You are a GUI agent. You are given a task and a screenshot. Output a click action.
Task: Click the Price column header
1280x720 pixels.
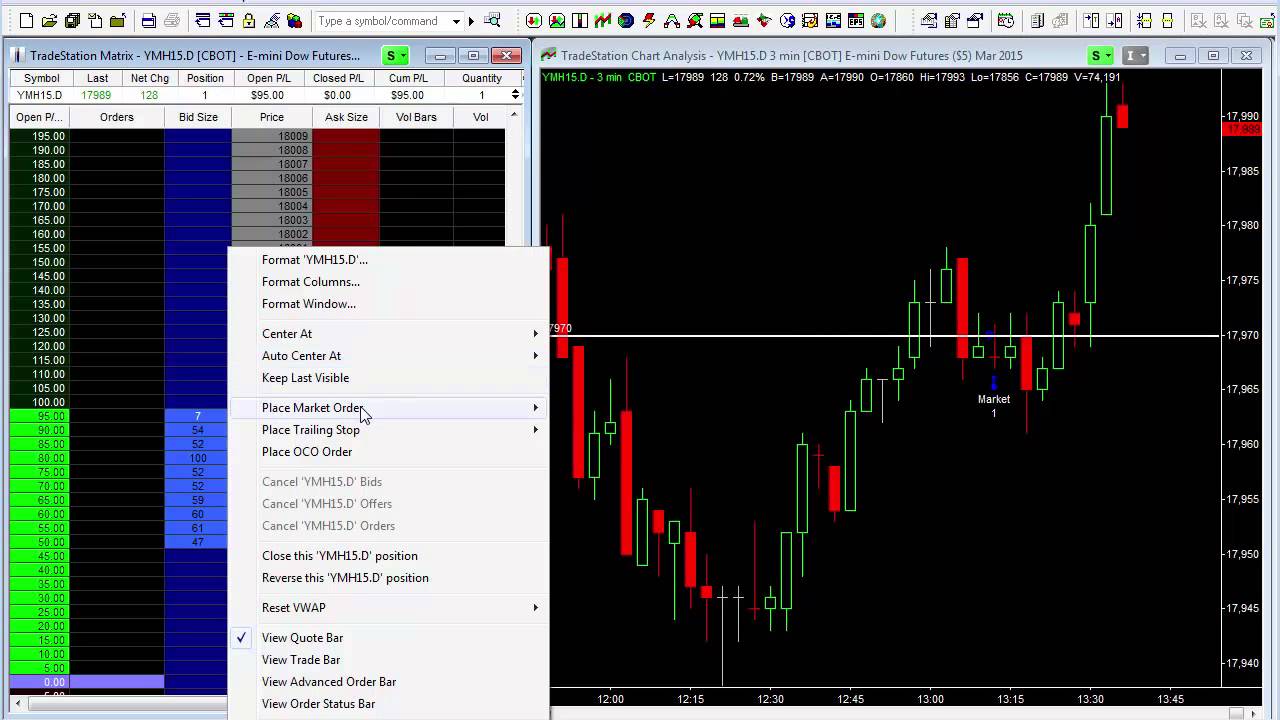[x=272, y=117]
